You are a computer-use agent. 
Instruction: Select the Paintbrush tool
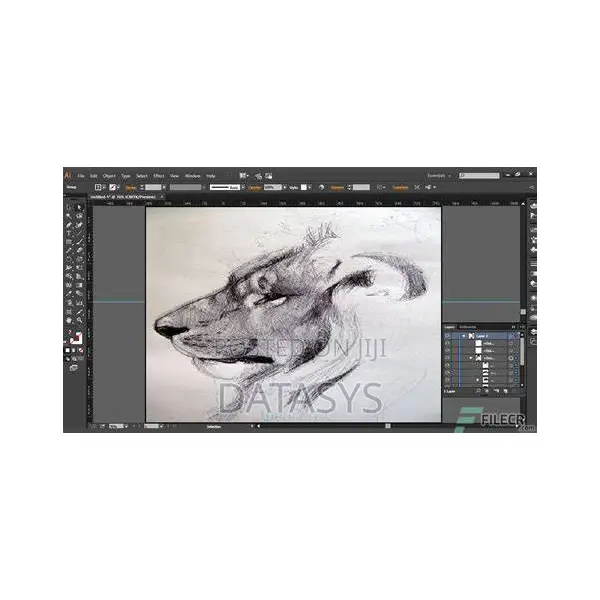(79, 242)
